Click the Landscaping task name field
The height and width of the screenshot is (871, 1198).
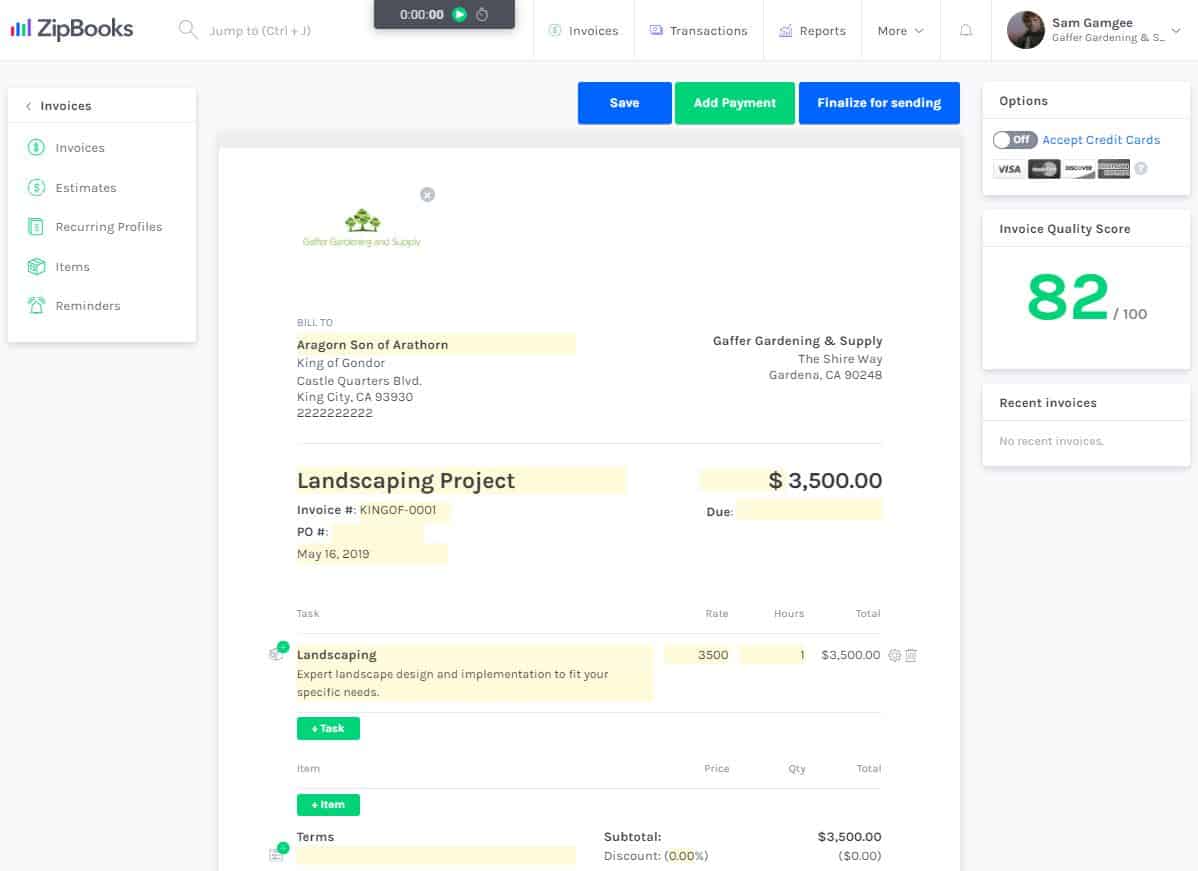coord(474,655)
